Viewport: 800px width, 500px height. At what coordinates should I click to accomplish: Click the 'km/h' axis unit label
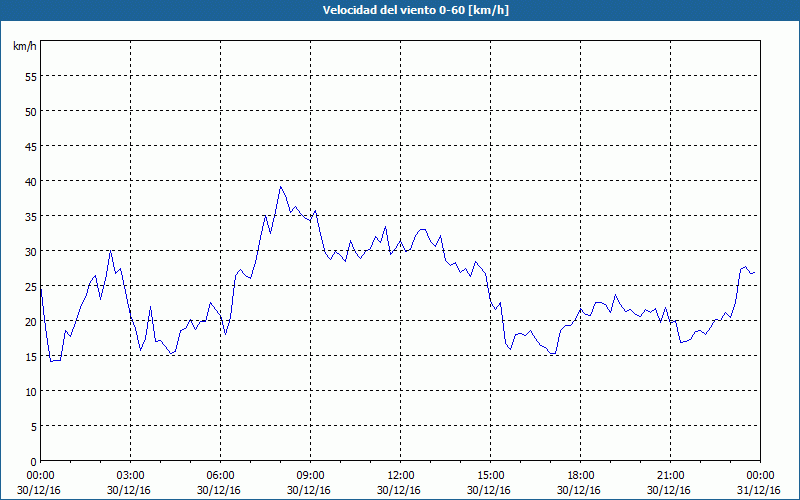(x=25, y=46)
